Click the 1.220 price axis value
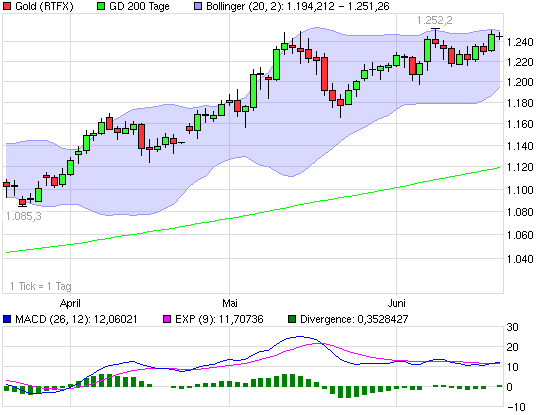This screenshot has width=545, height=415. point(520,62)
